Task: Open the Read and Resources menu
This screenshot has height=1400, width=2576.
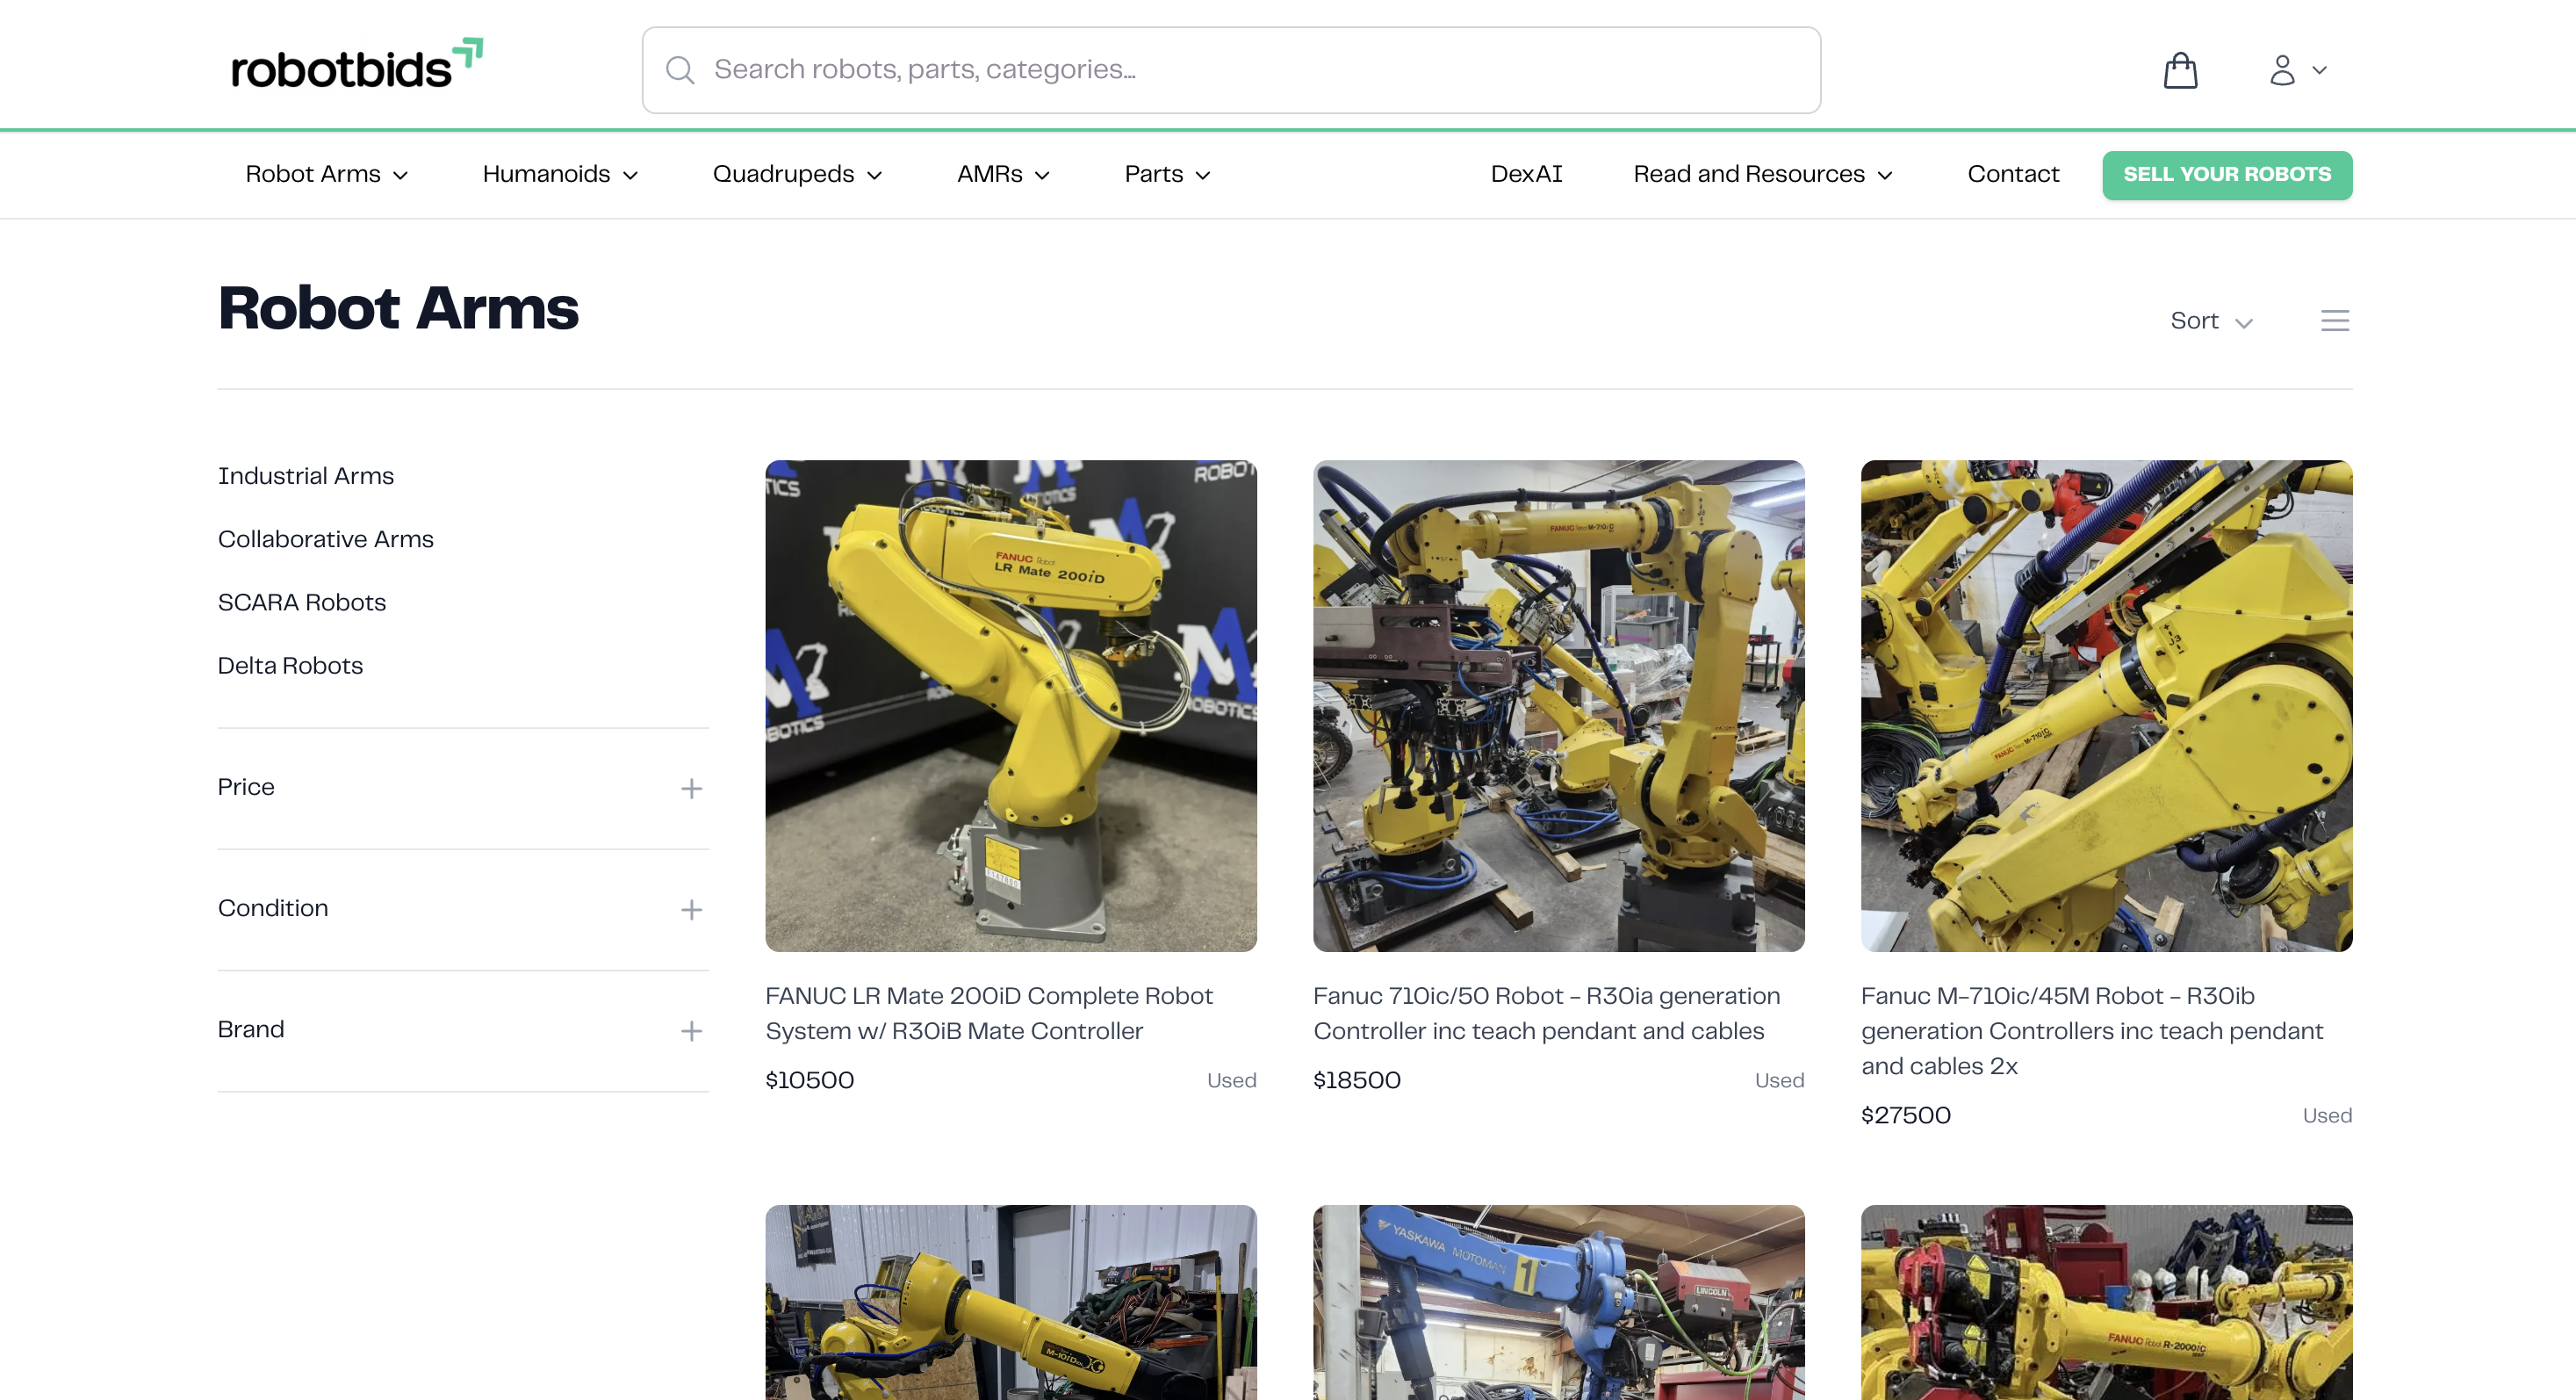Action: tap(1762, 174)
